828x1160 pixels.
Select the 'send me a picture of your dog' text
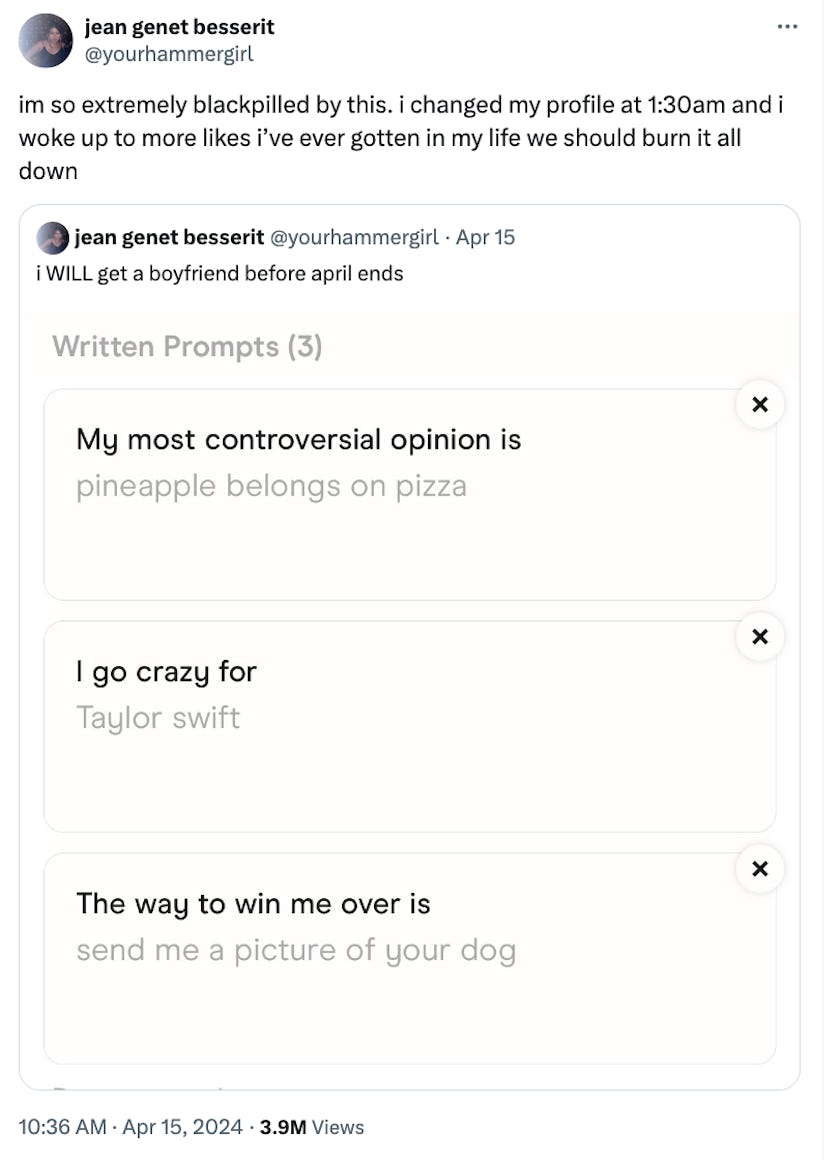(295, 951)
